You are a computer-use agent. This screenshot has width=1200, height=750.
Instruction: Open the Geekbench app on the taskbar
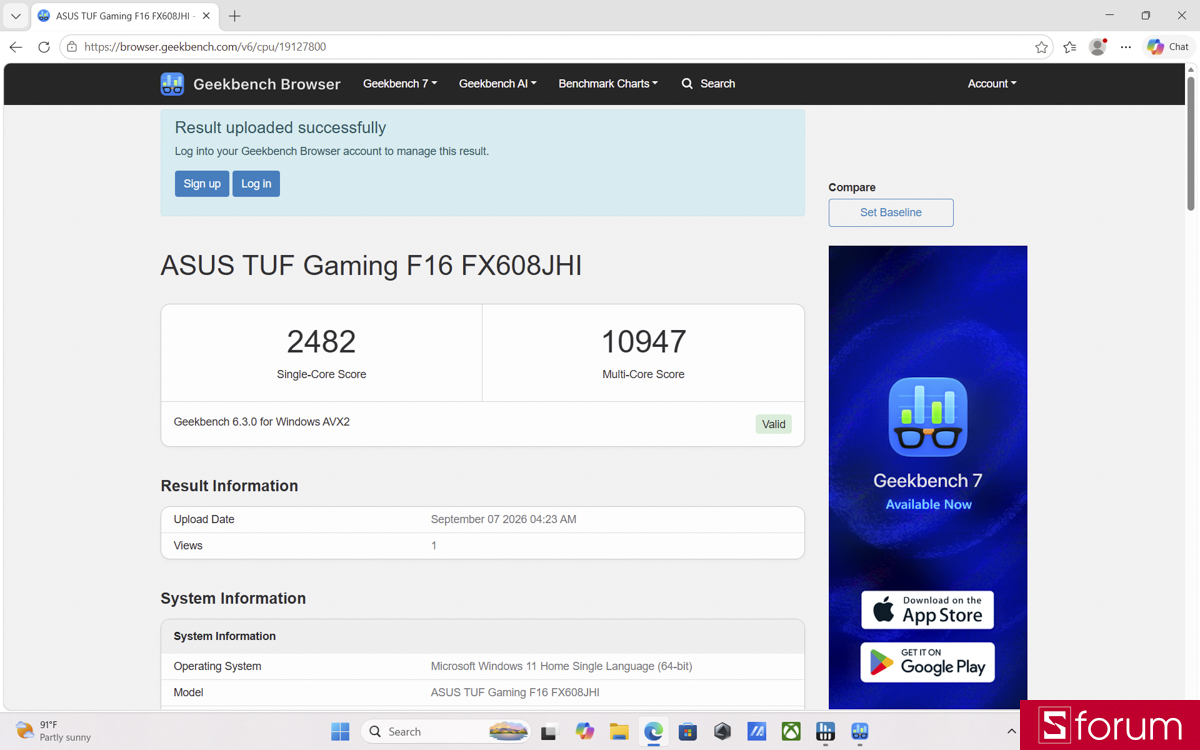[x=860, y=732]
